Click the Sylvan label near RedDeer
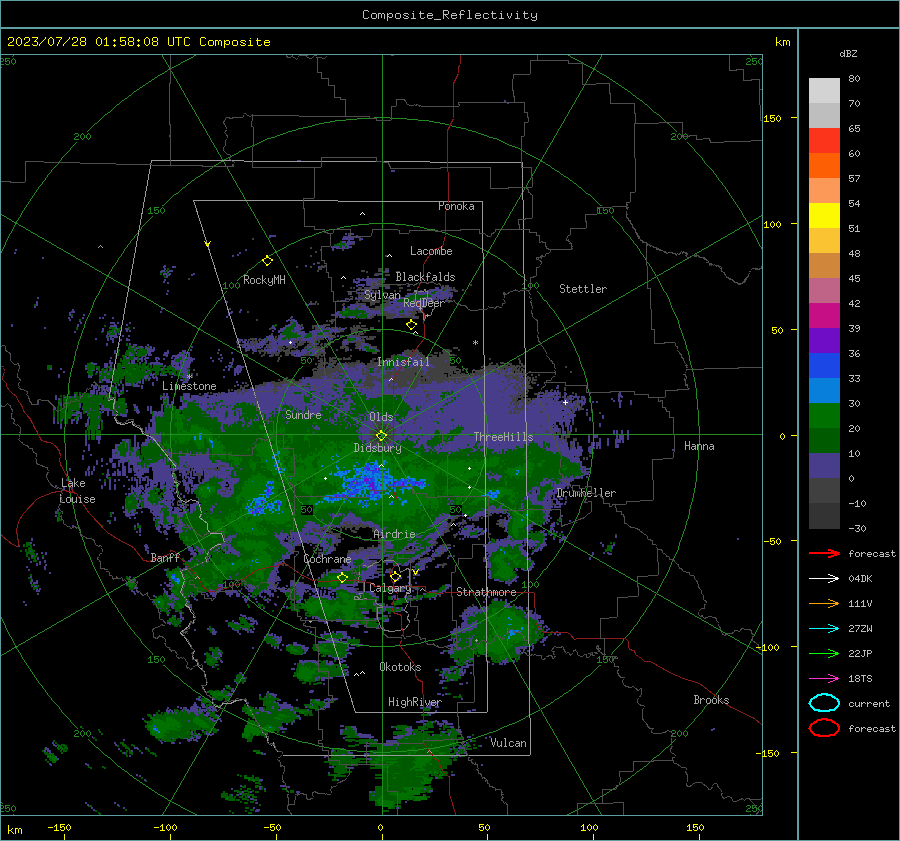This screenshot has height=841, width=900. pos(382,295)
